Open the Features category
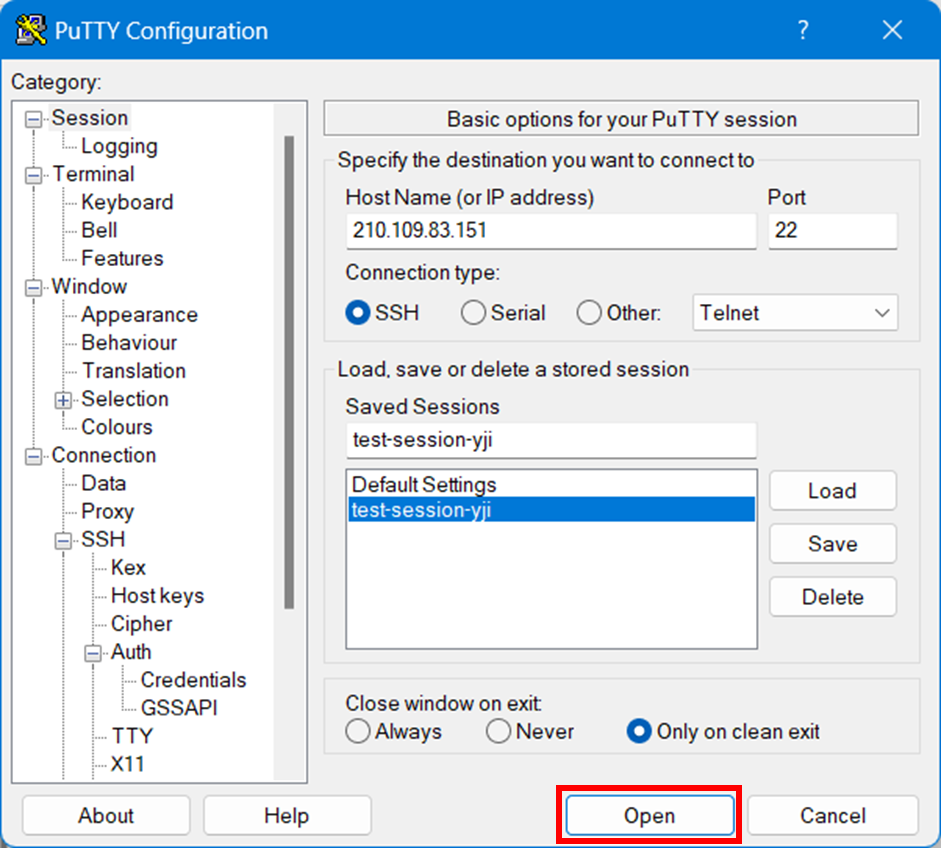This screenshot has height=848, width=941. pyautogui.click(x=122, y=259)
